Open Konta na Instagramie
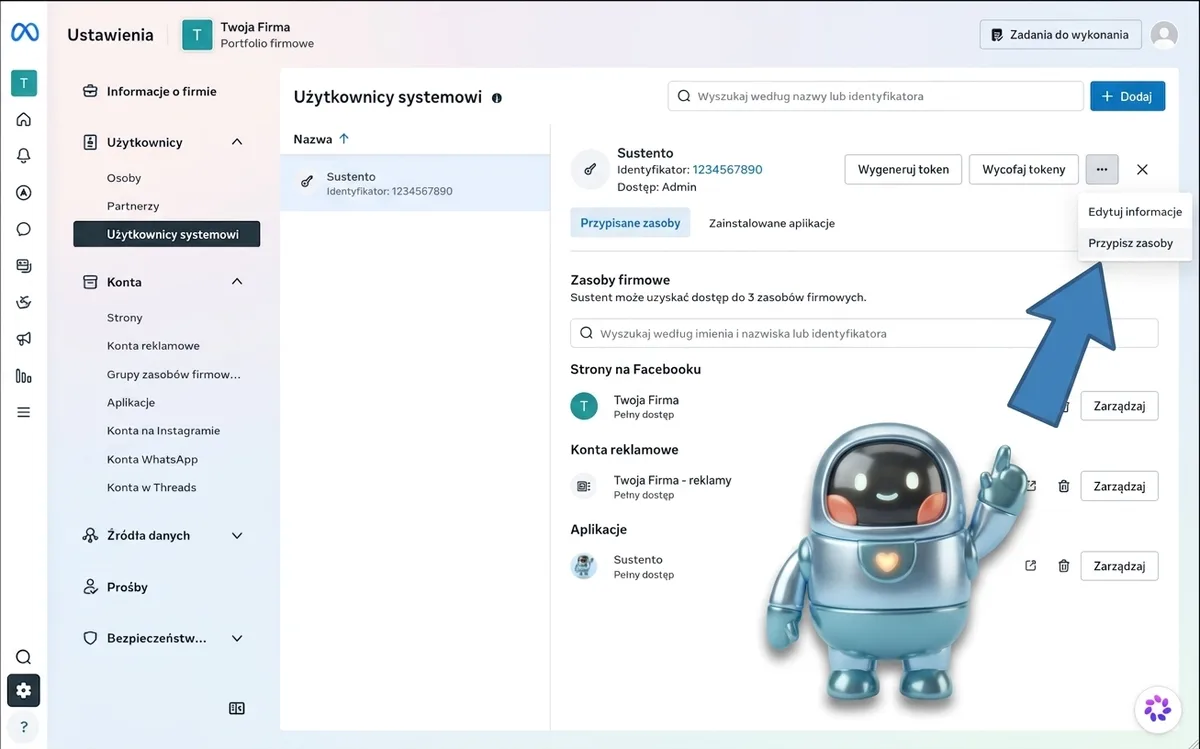The image size is (1200, 749). 163,431
